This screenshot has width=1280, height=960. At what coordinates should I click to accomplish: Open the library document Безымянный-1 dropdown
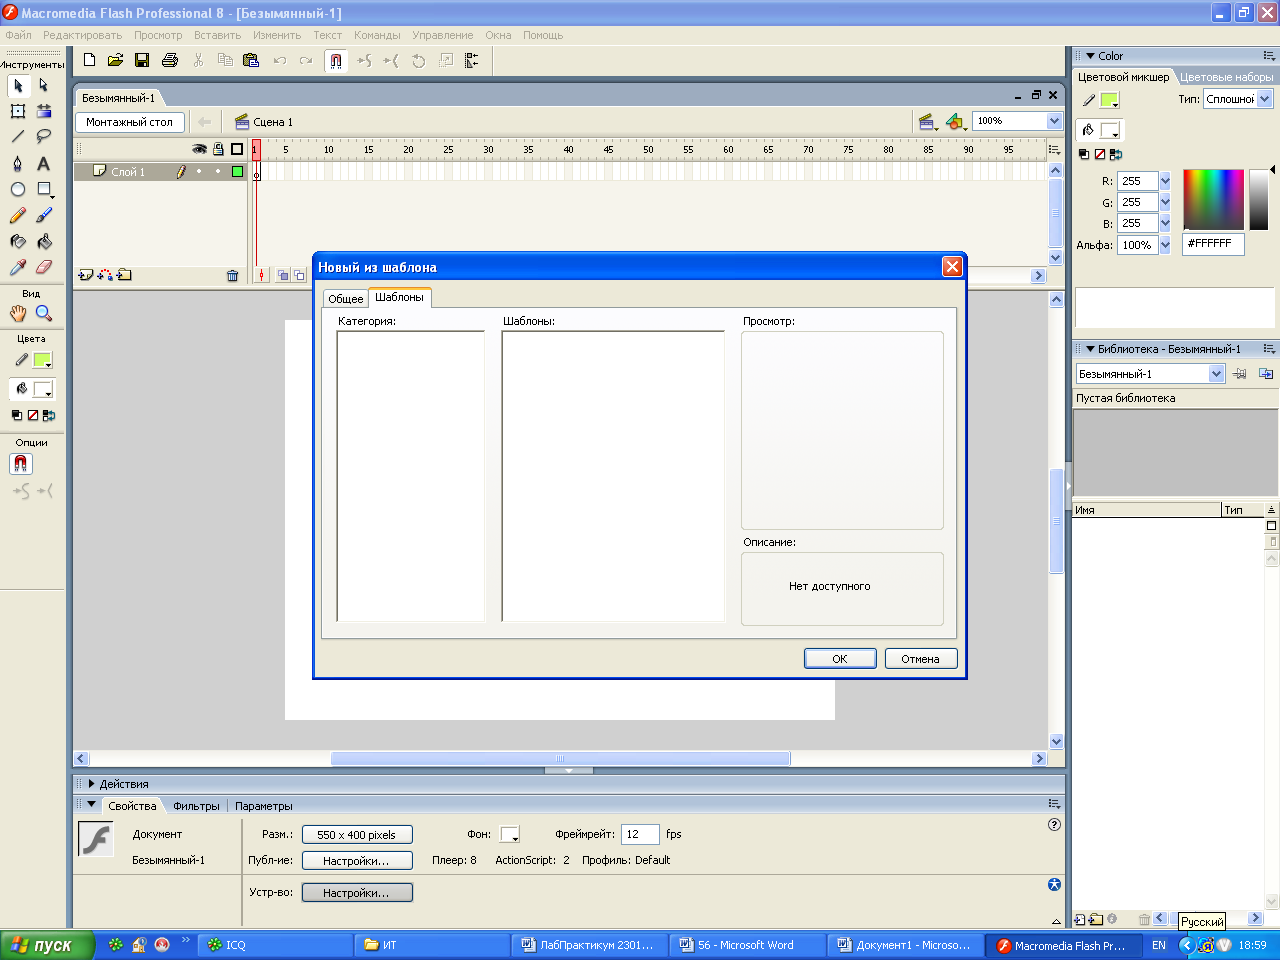point(1217,374)
